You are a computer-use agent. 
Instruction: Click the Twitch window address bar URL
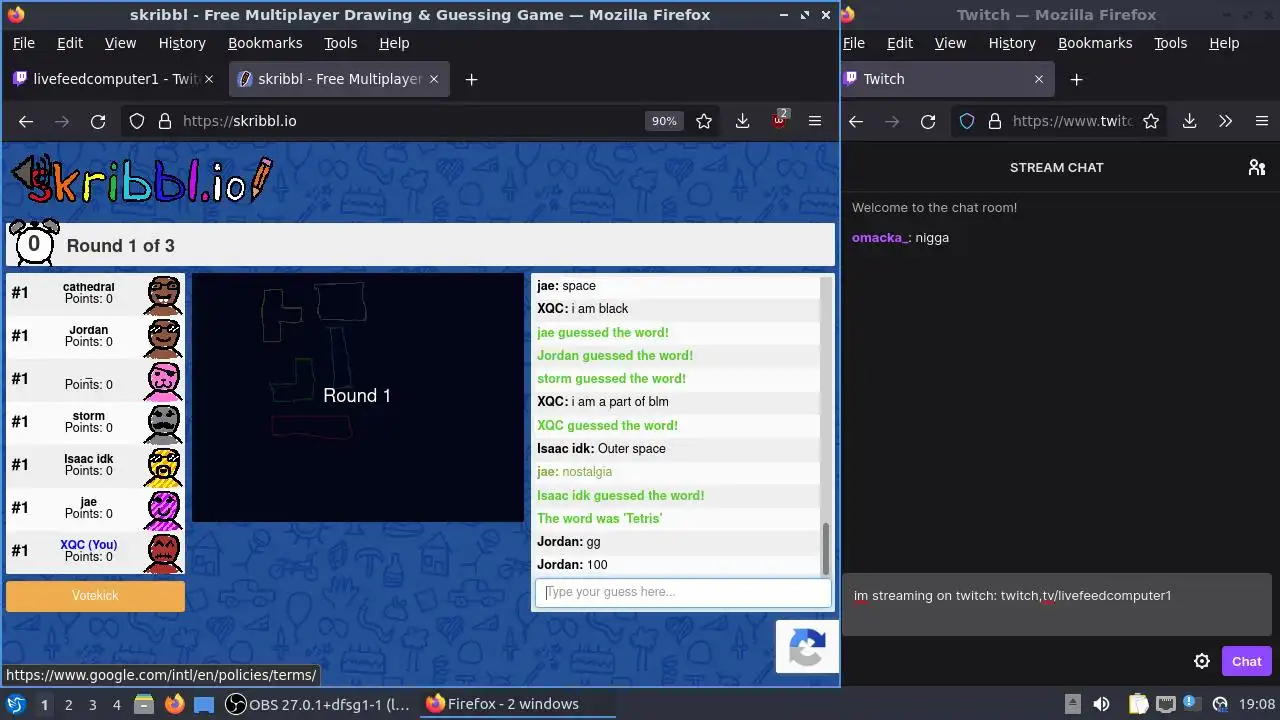[1072, 121]
